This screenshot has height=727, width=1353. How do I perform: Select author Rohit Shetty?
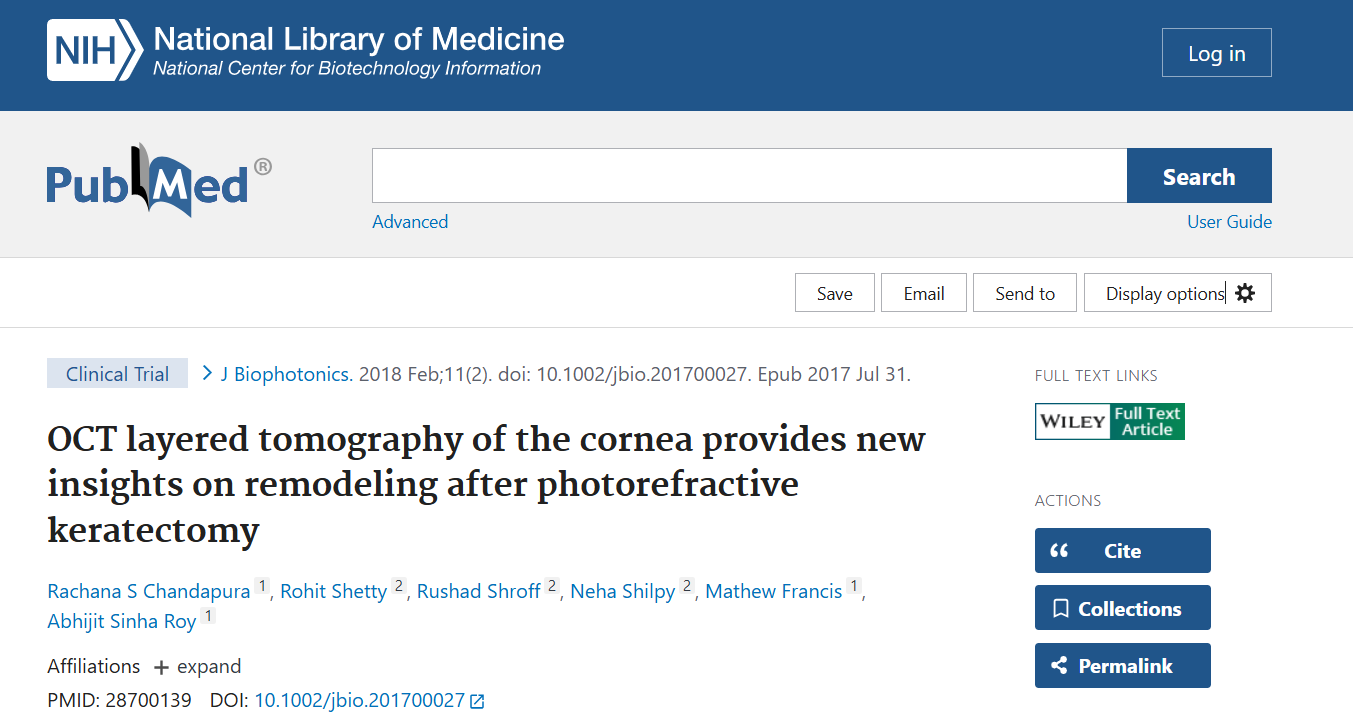click(333, 591)
